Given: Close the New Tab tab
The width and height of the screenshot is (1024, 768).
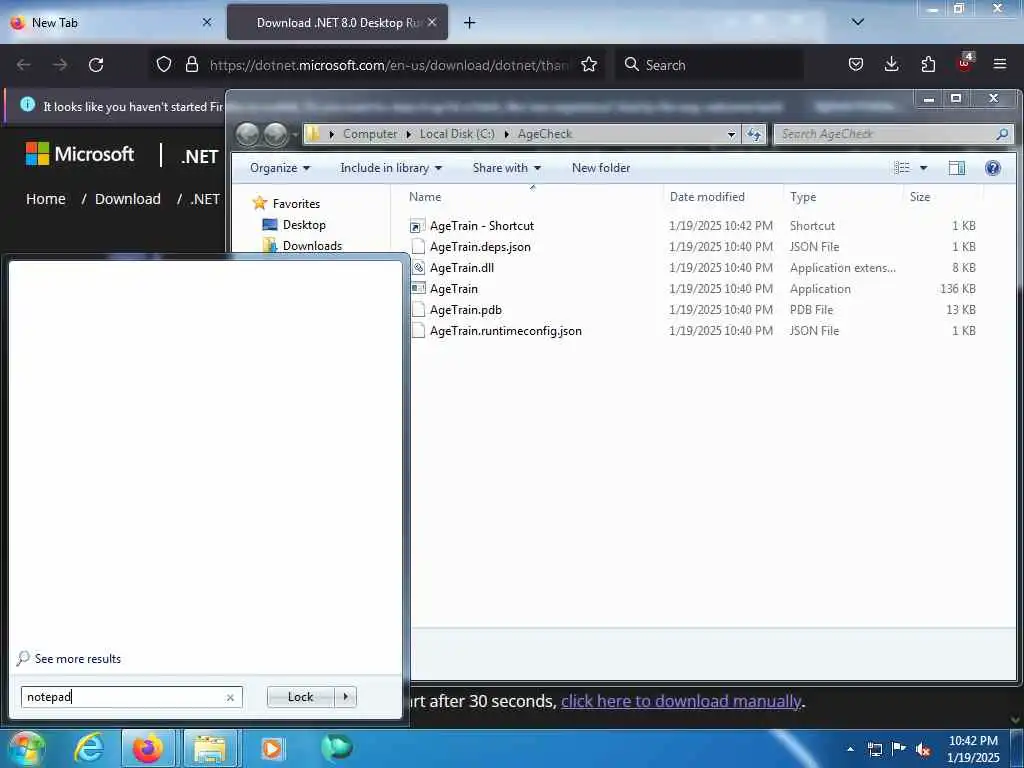Looking at the screenshot, I should coord(207,22).
